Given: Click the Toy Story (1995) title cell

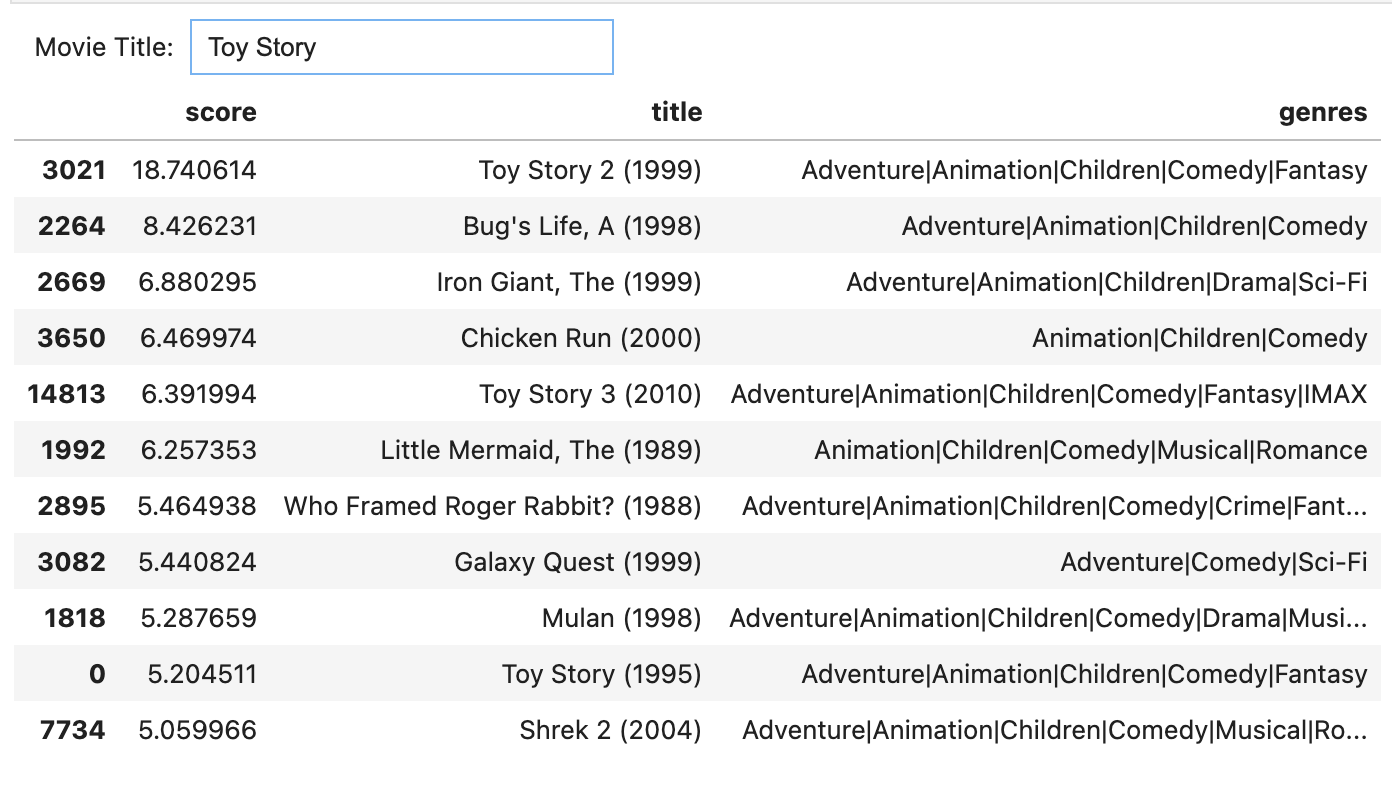Looking at the screenshot, I should pos(602,674).
